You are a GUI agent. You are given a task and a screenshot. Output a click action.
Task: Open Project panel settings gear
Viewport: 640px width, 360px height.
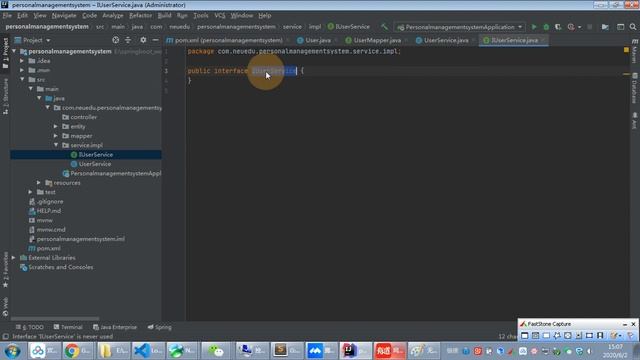tap(143, 40)
